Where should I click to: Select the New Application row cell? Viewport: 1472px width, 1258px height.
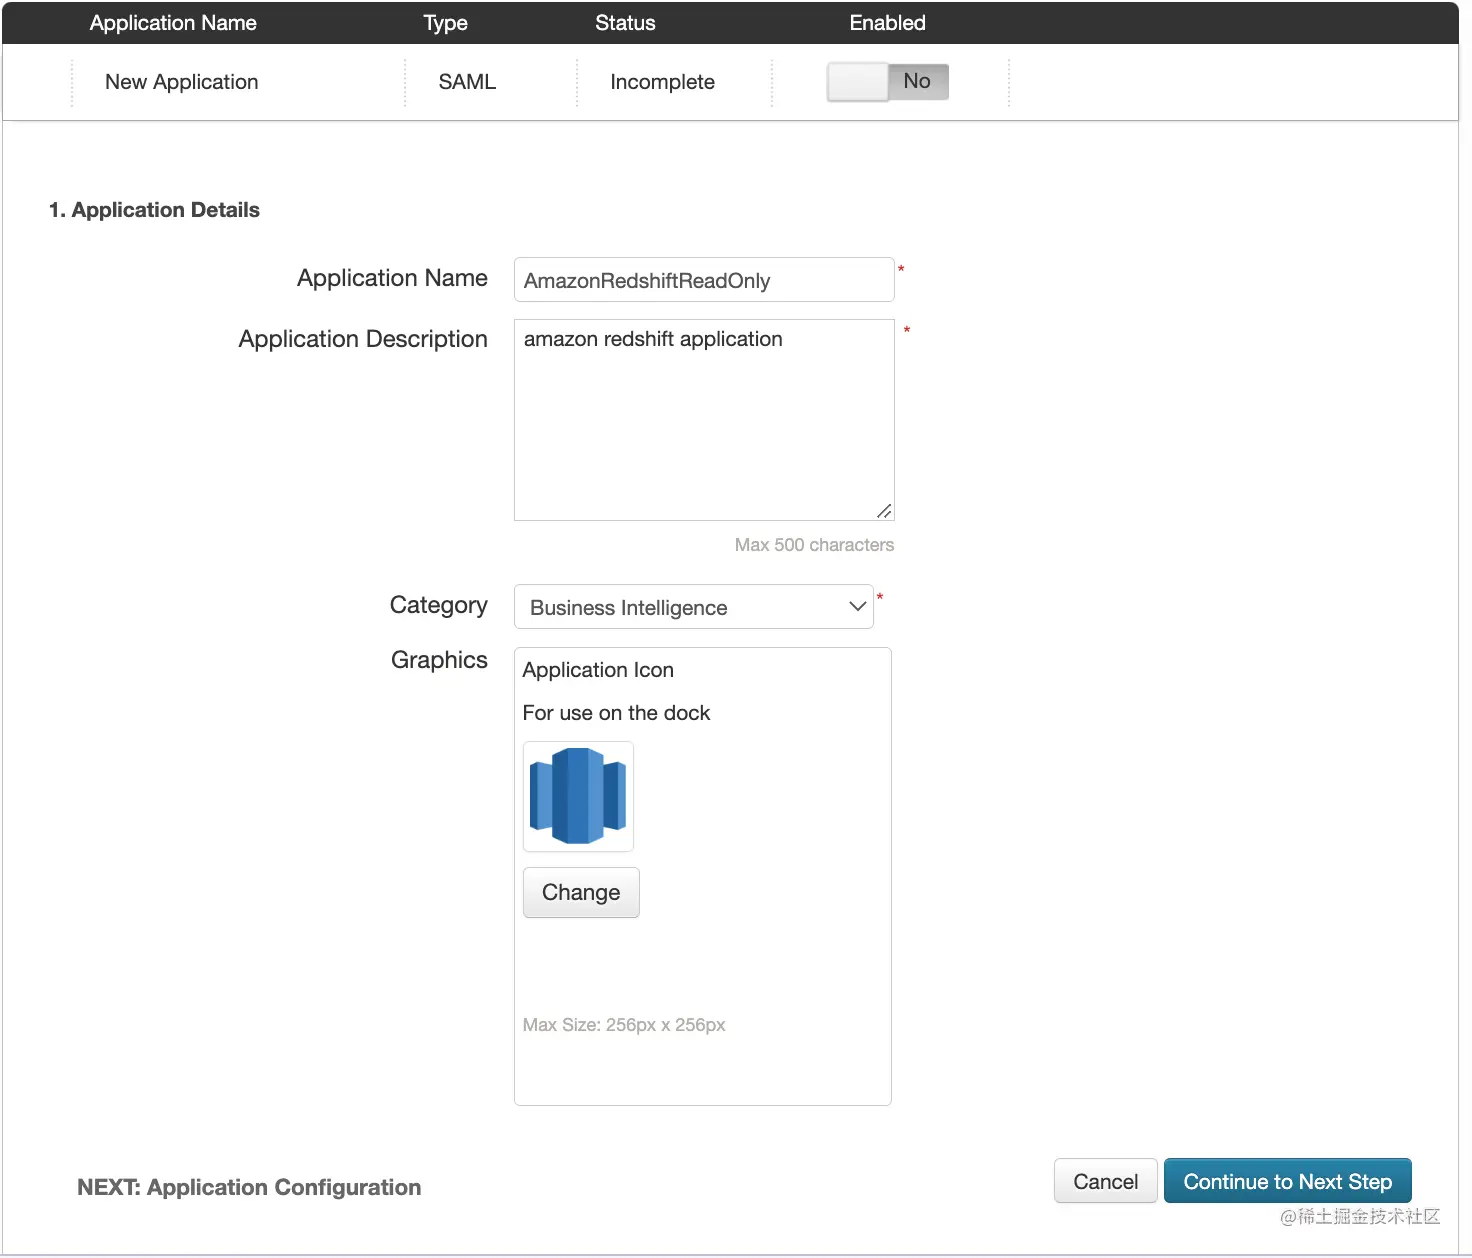coord(182,82)
